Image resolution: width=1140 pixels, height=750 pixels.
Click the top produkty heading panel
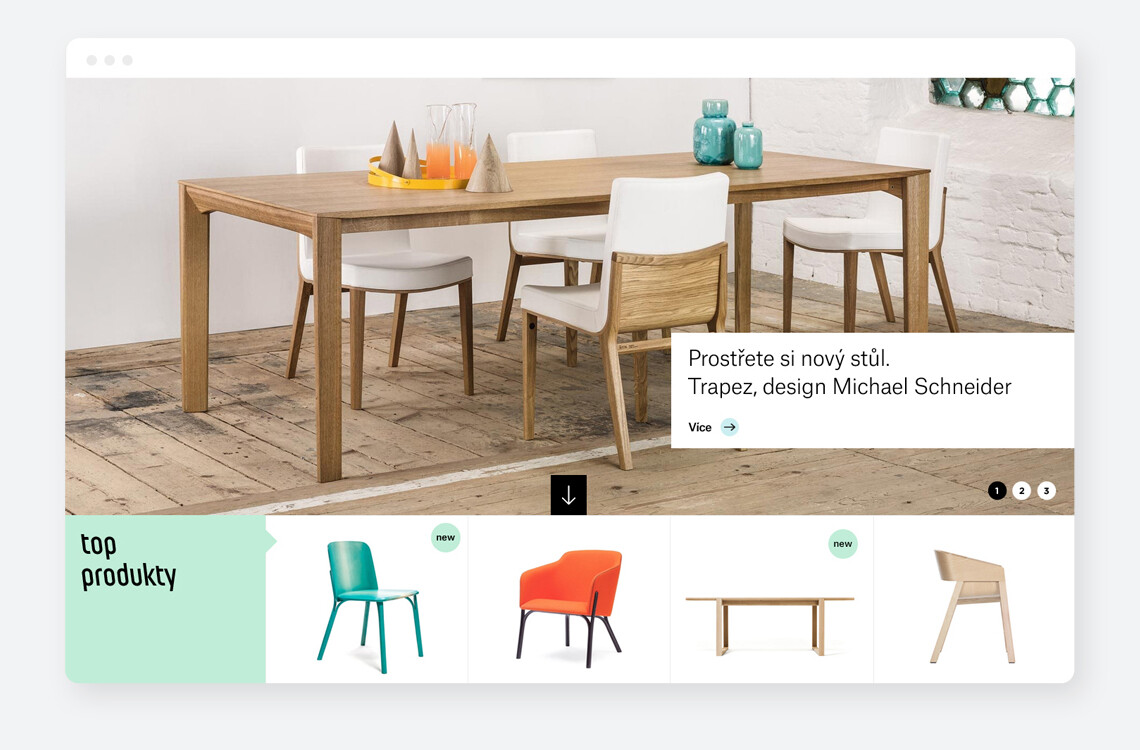(x=166, y=600)
